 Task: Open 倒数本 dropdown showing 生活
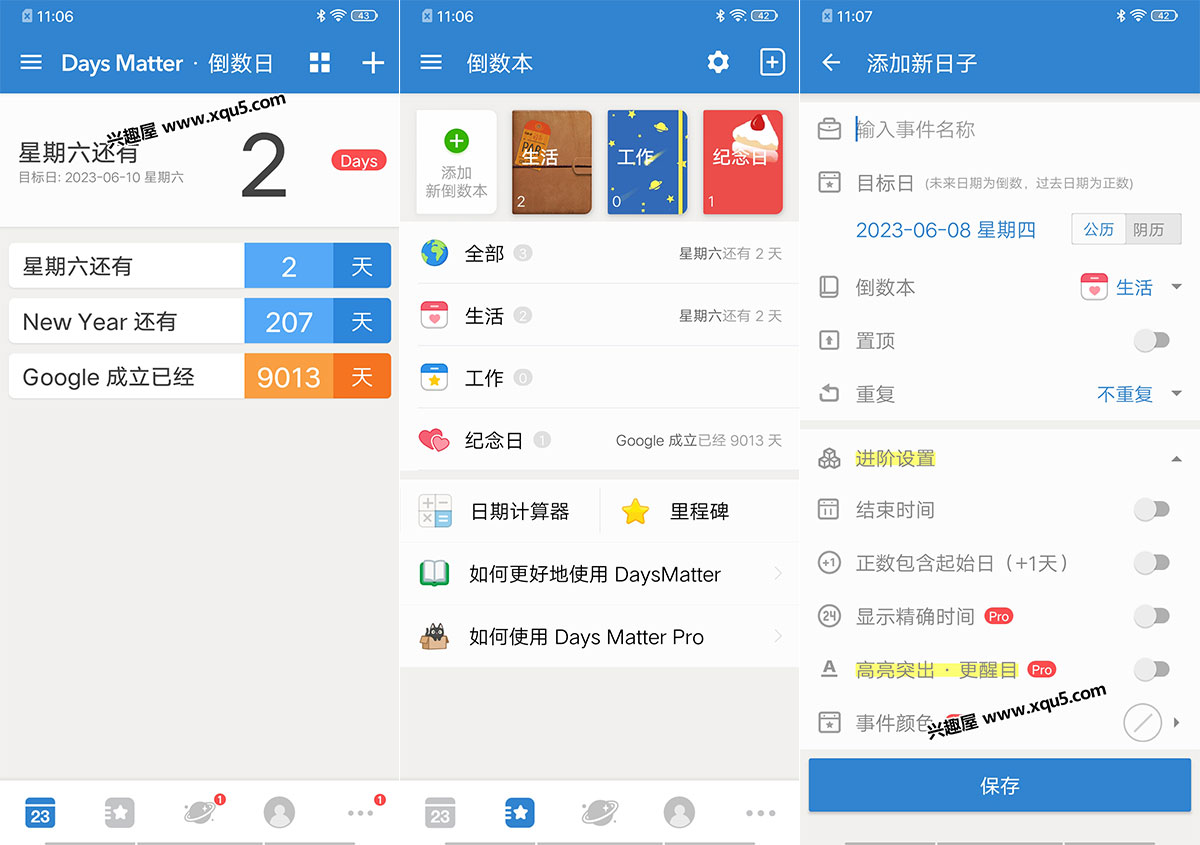click(1132, 287)
